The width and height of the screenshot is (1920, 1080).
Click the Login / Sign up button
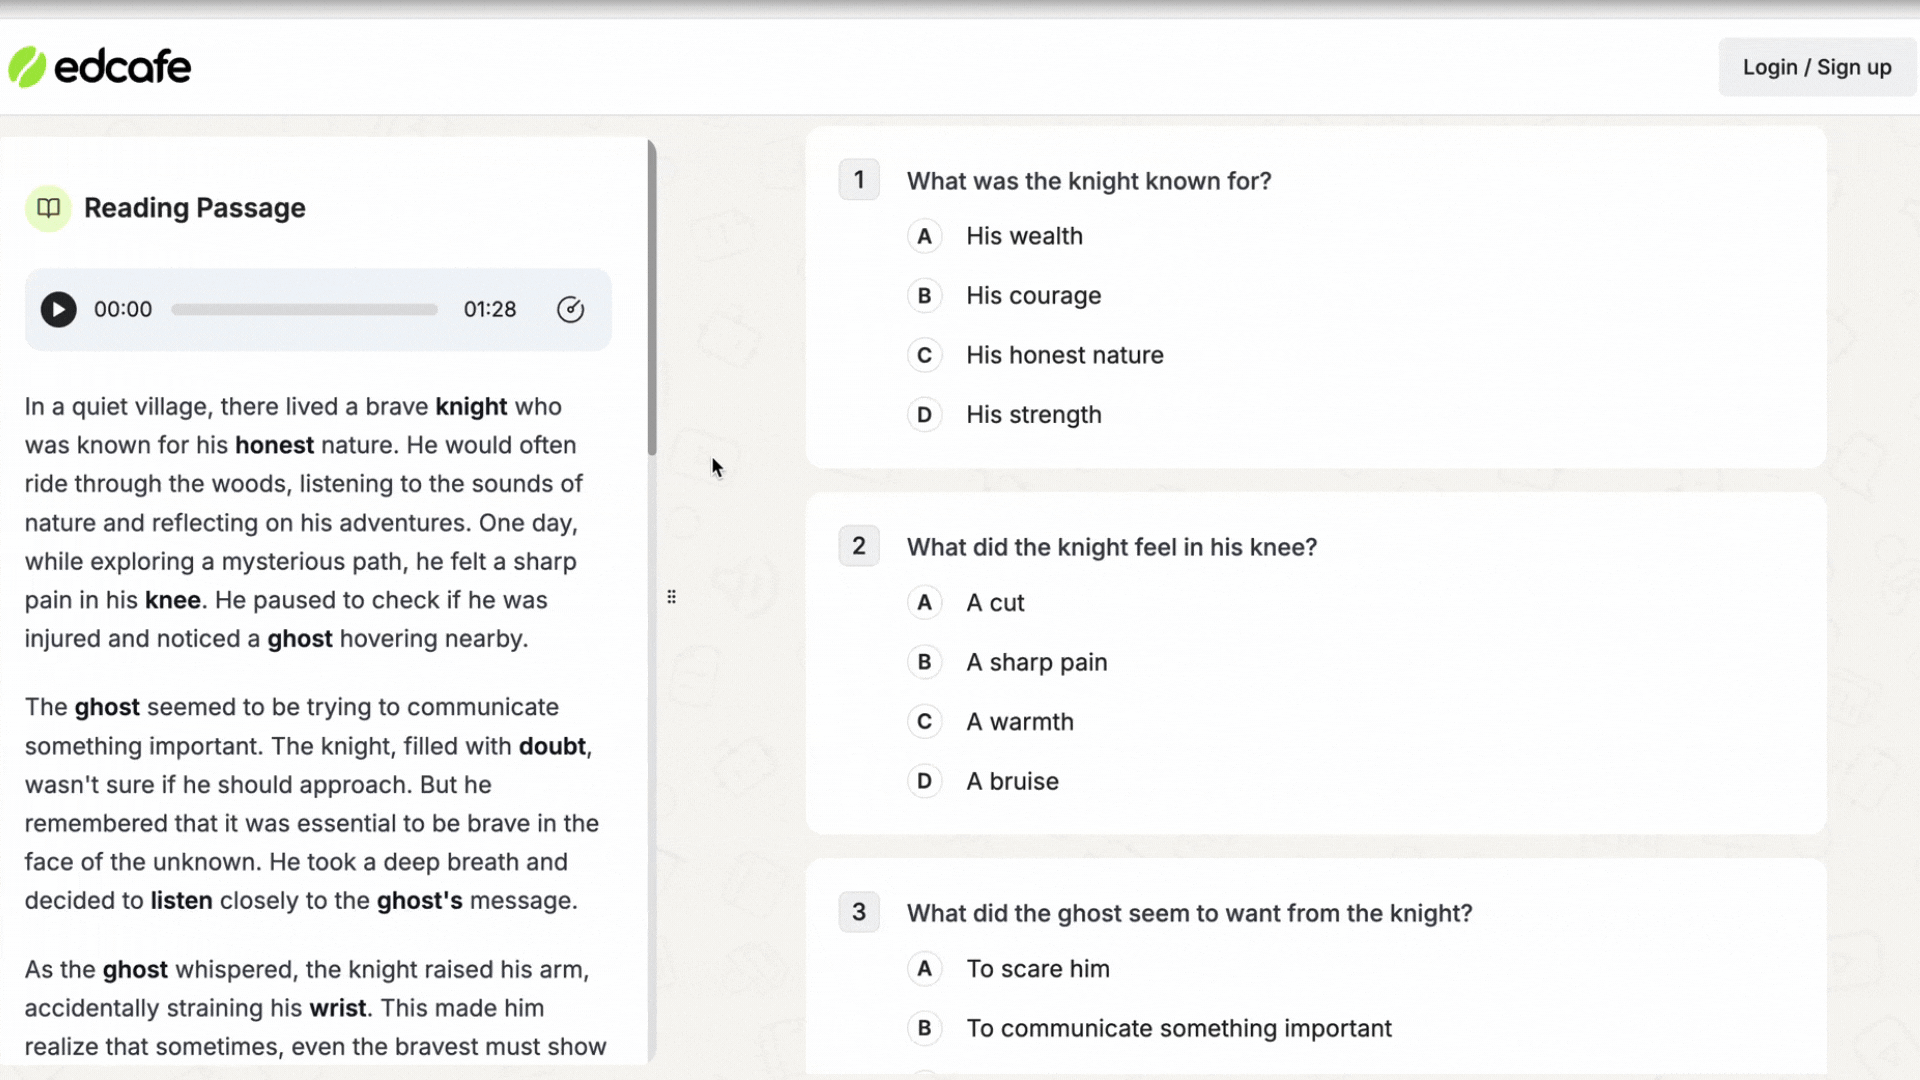[x=1817, y=67]
